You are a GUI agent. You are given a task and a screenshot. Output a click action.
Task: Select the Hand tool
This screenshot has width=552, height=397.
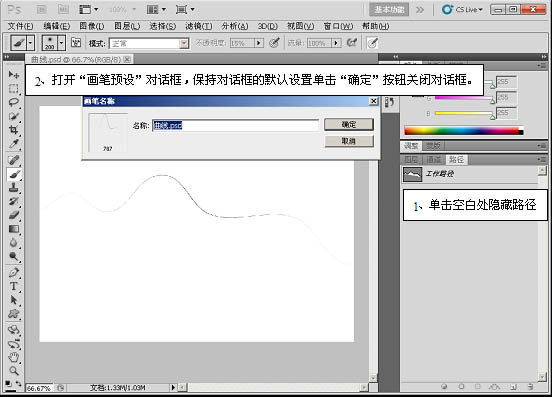coord(14,357)
